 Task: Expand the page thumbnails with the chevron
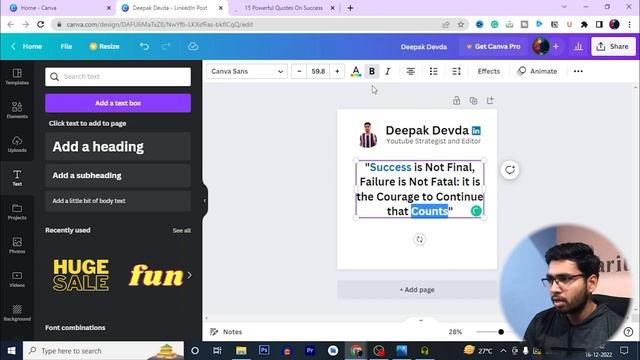click(421, 320)
